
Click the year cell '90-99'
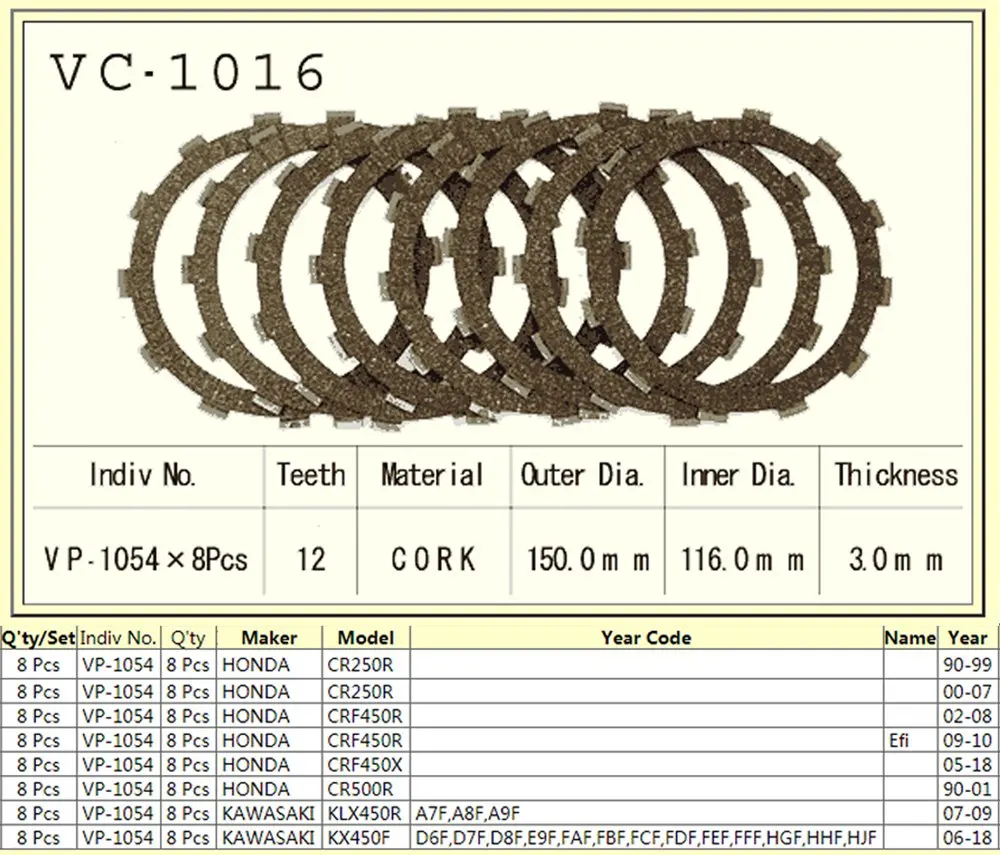tap(967, 665)
